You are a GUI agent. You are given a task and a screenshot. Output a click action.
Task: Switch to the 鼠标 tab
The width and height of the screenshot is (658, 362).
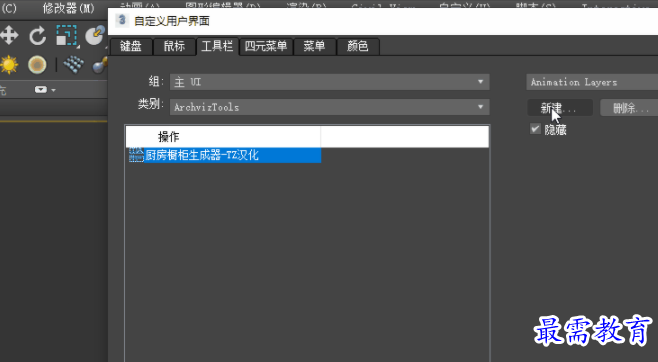(174, 46)
